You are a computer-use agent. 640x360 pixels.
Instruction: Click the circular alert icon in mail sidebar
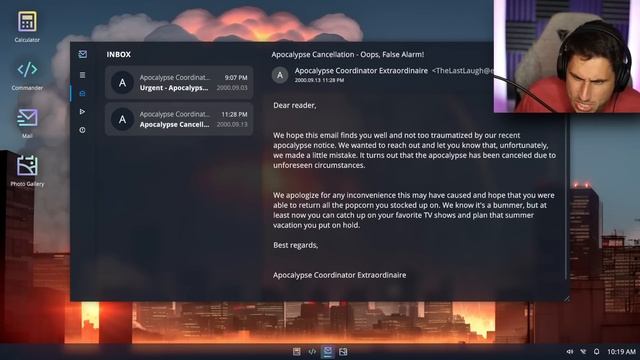click(x=82, y=130)
